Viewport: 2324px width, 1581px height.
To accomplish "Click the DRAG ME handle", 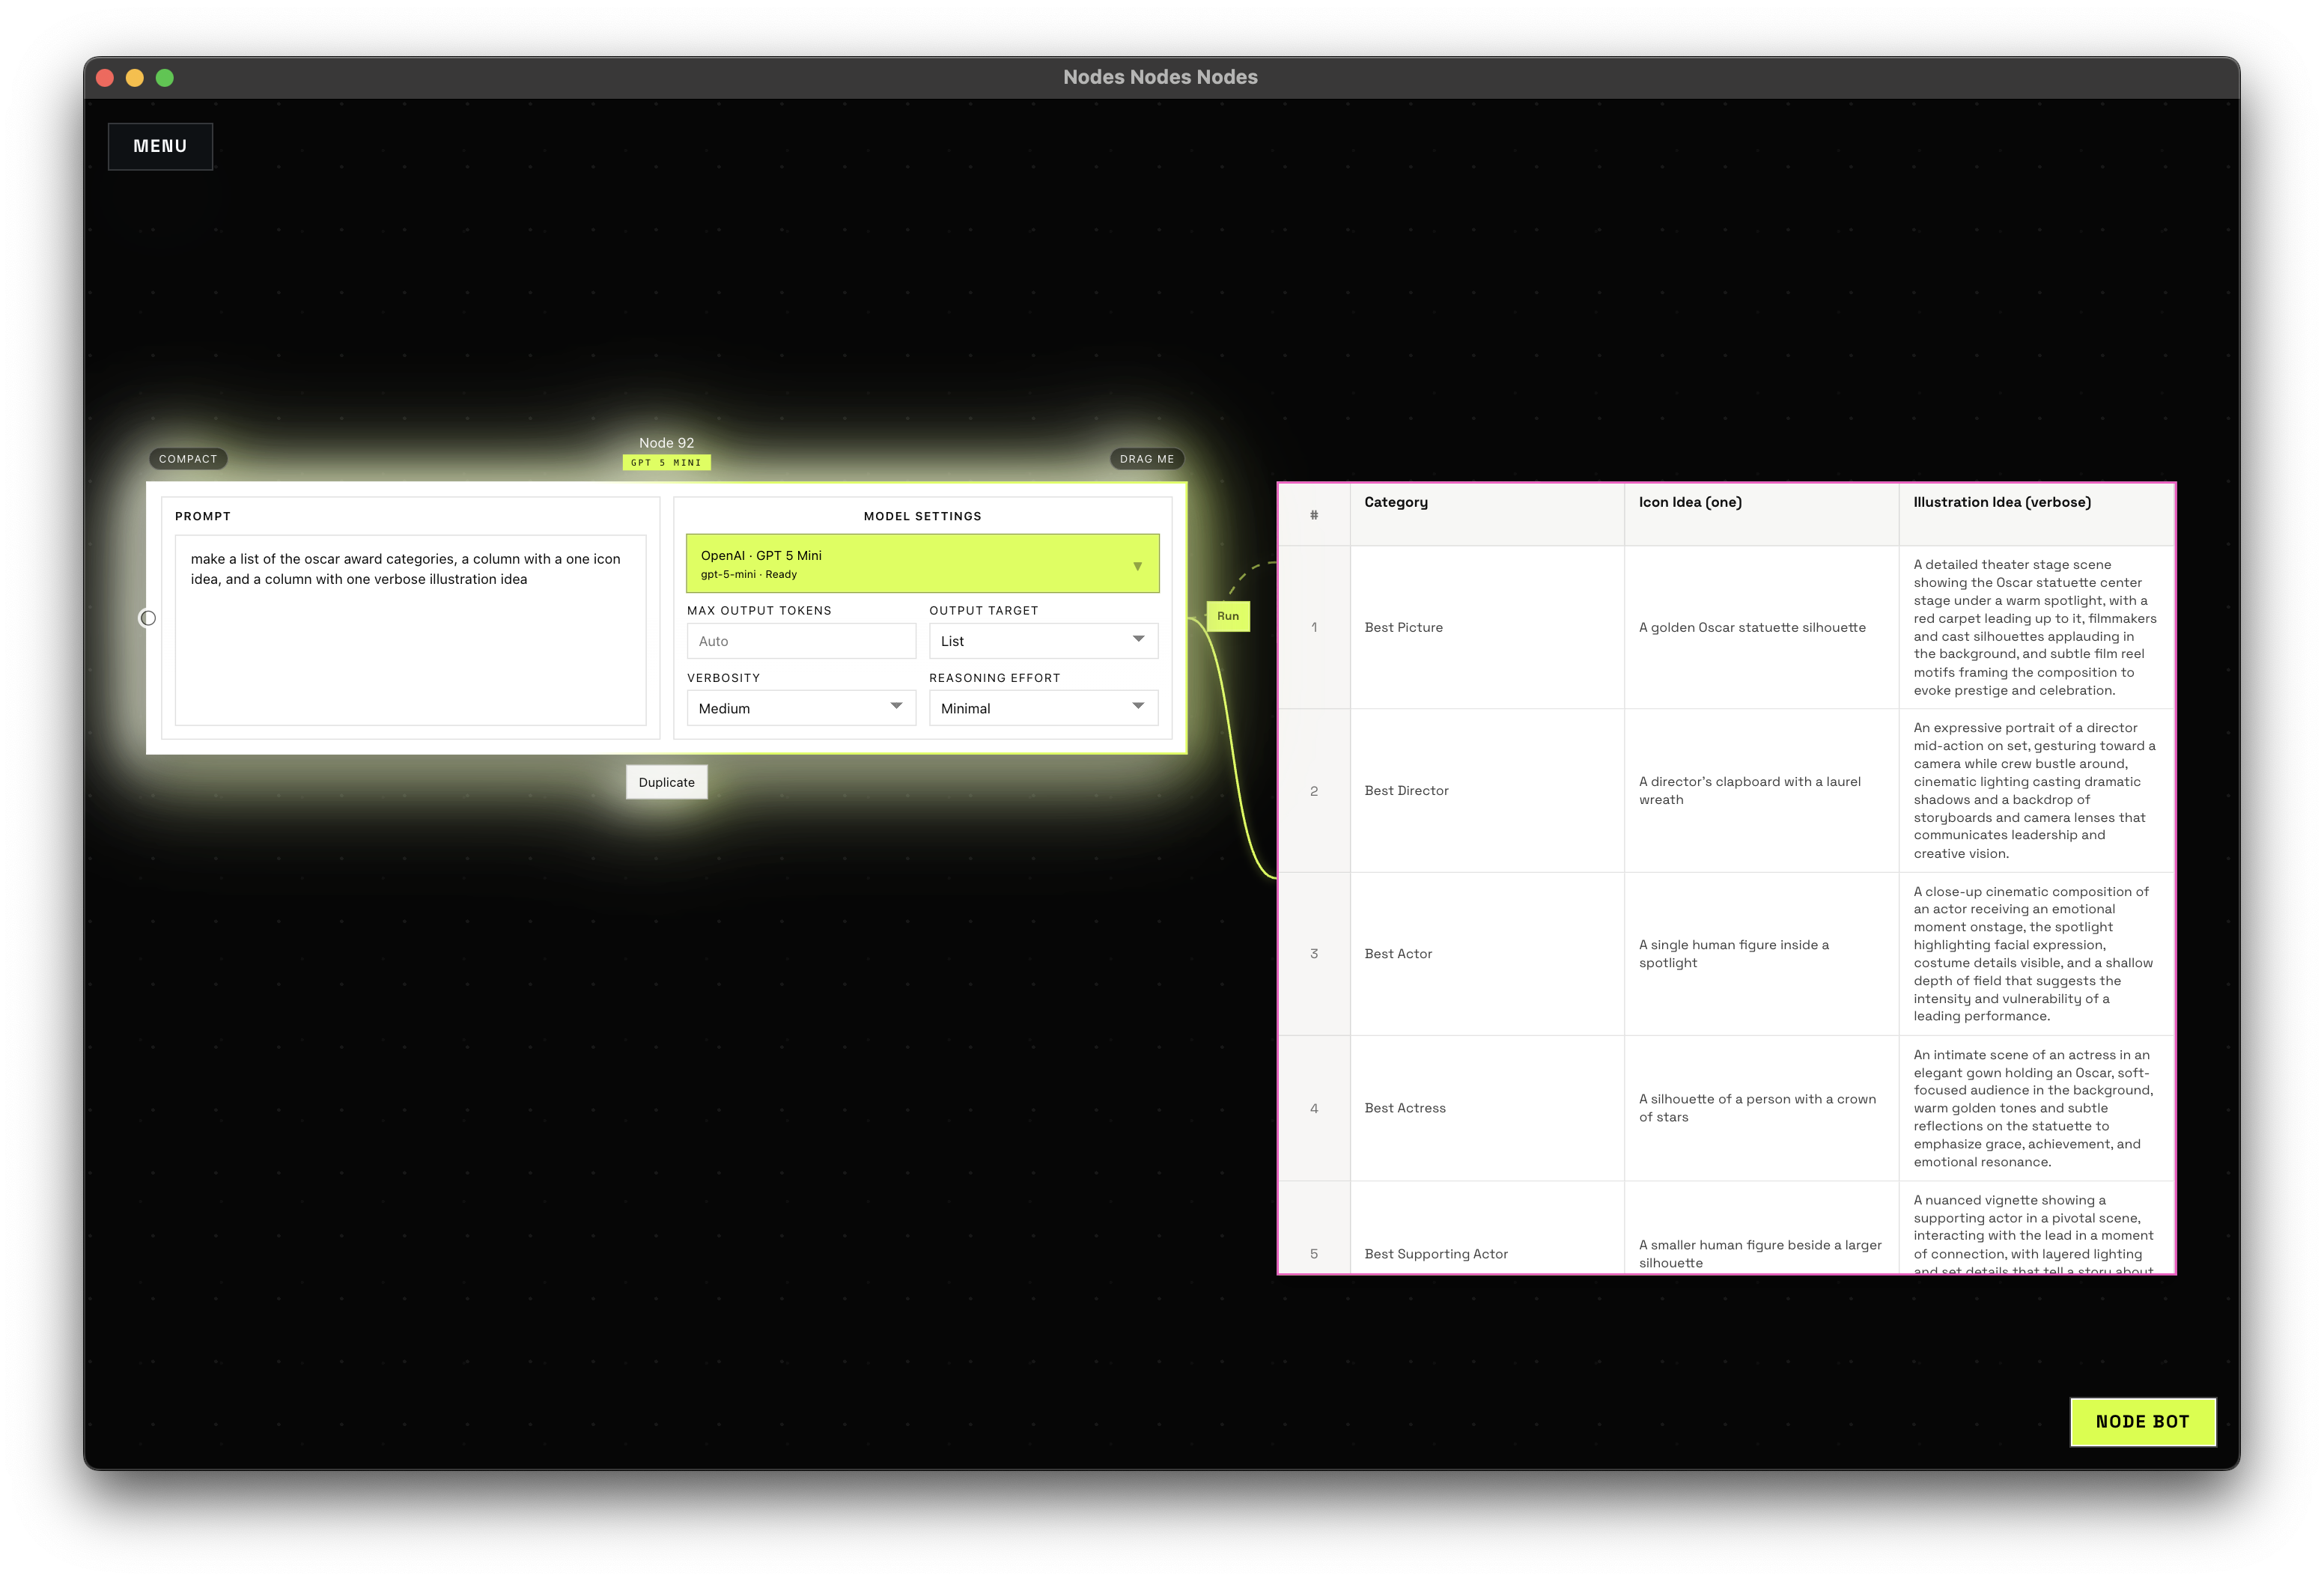I will (x=1146, y=459).
